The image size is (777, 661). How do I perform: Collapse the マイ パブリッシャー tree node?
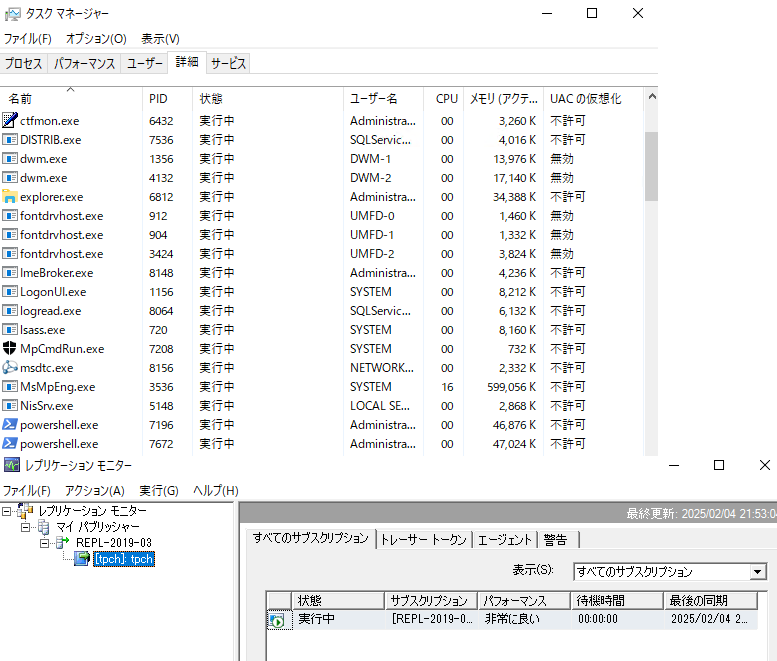coord(25,527)
